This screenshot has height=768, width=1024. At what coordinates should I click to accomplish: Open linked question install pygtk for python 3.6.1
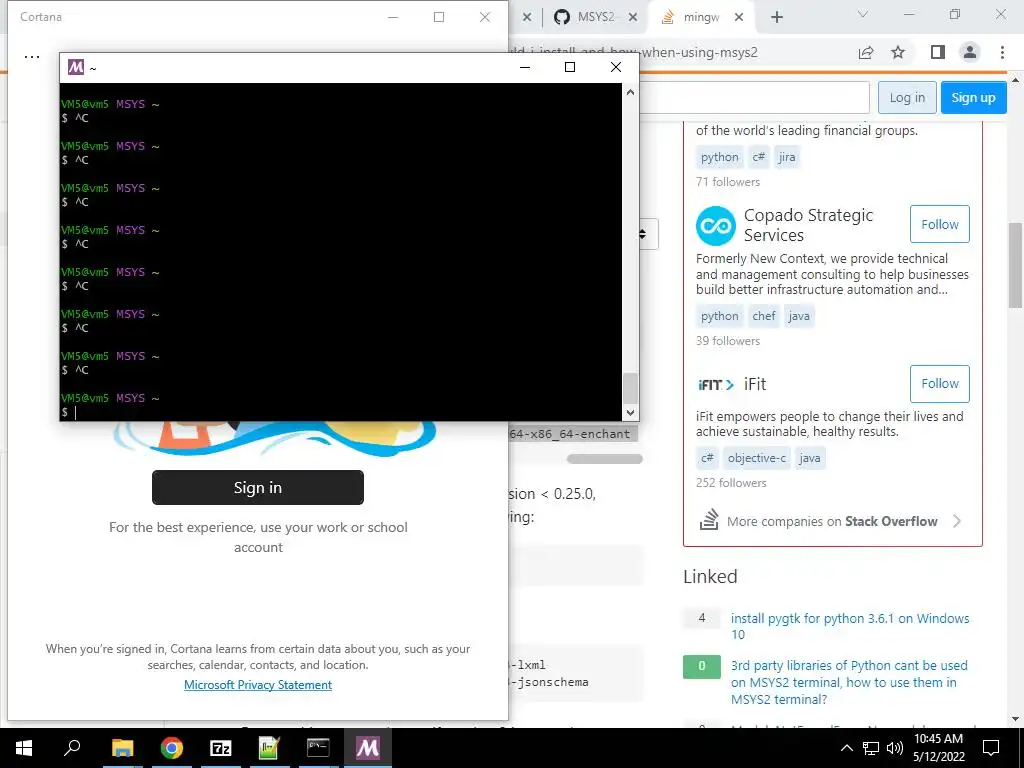coord(850,626)
